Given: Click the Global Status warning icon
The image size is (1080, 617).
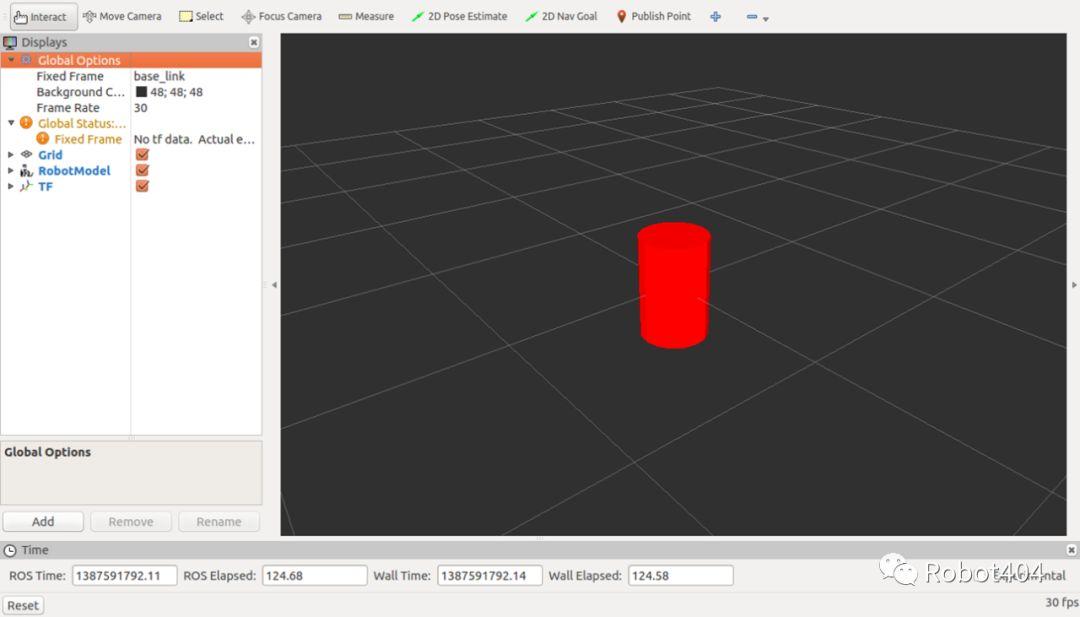Looking at the screenshot, I should [x=26, y=123].
